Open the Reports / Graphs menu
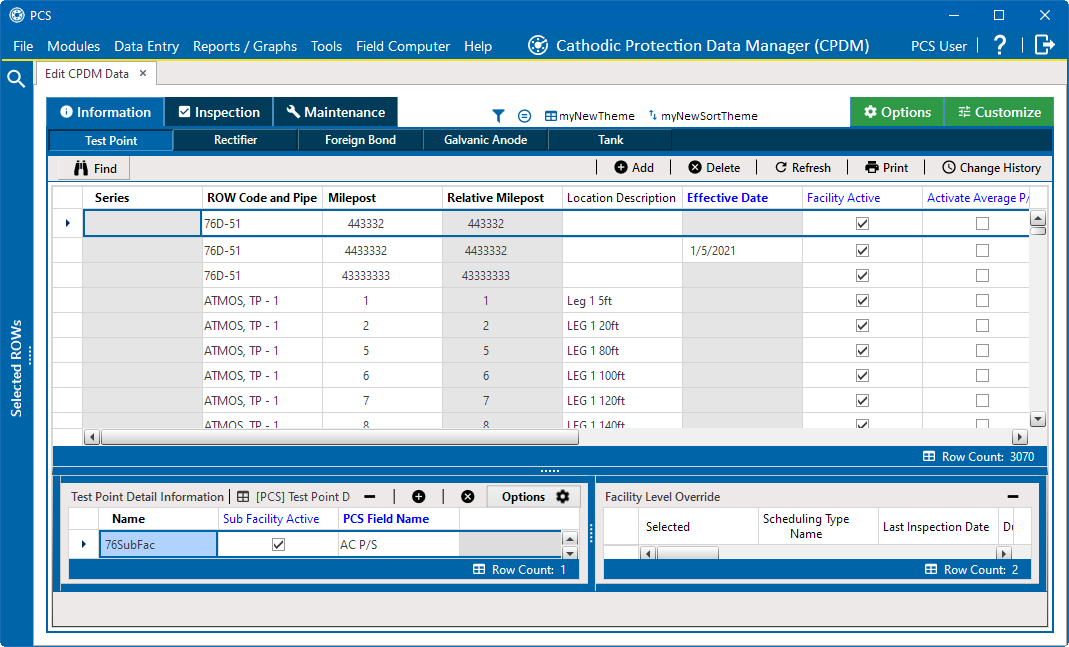The height and width of the screenshot is (647, 1069). (x=245, y=46)
